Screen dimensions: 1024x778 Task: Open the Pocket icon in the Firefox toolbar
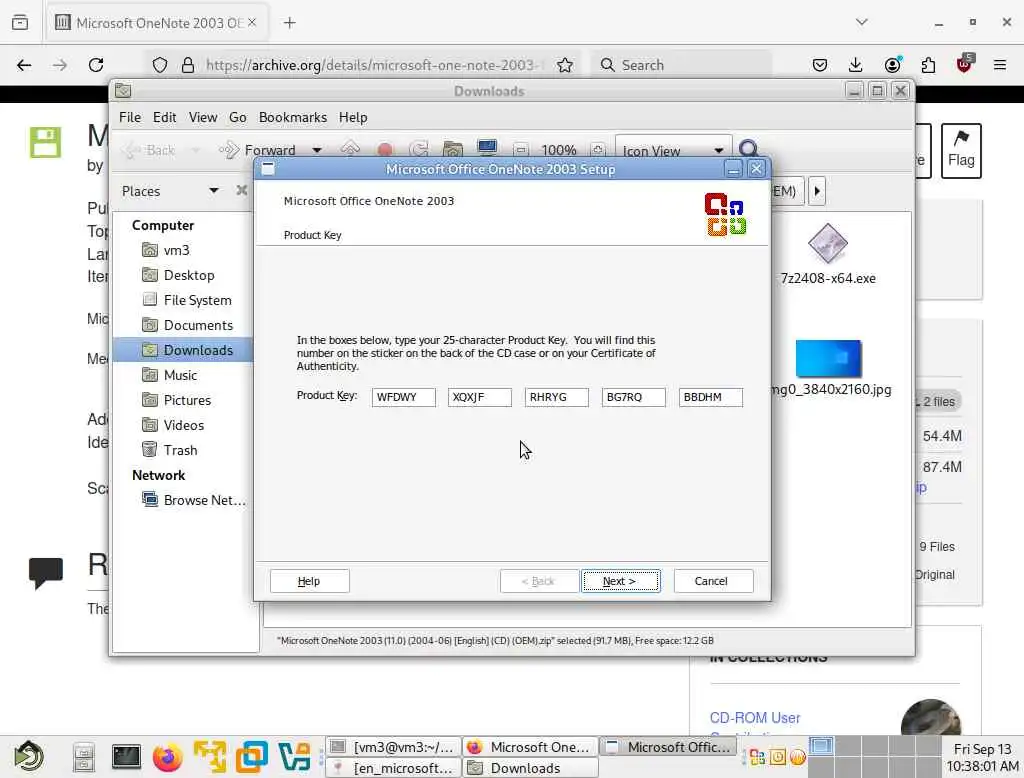820,65
